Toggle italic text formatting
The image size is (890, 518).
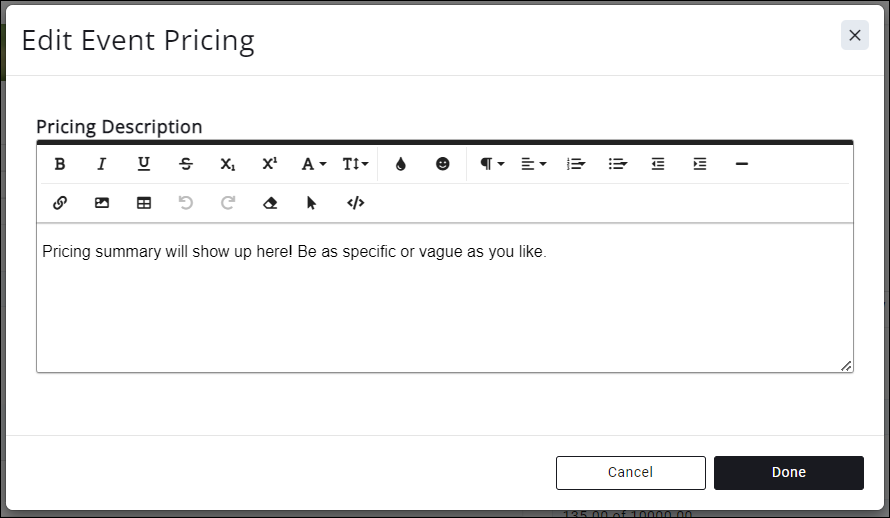pos(101,164)
